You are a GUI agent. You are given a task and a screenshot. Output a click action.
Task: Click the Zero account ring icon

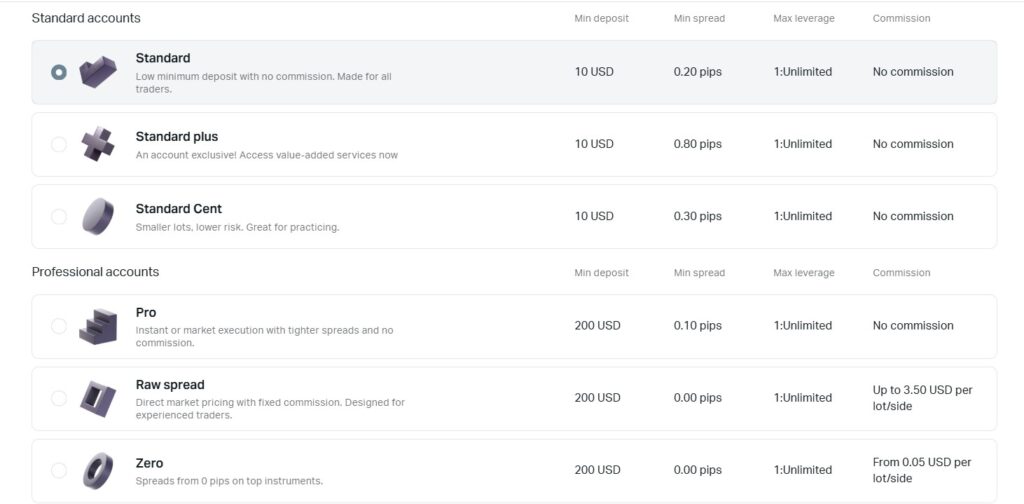pyautogui.click(x=98, y=470)
